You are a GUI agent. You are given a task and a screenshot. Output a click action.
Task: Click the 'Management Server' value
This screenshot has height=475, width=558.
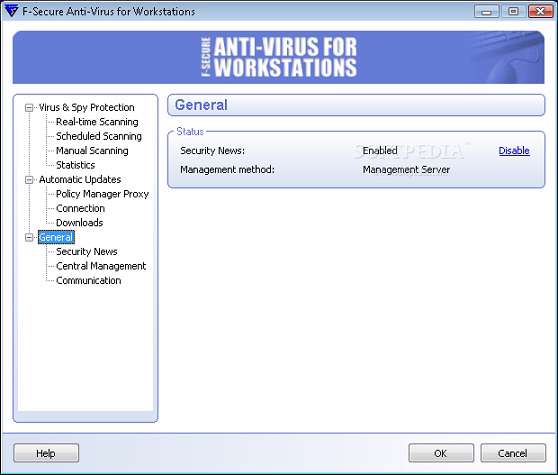pyautogui.click(x=406, y=170)
